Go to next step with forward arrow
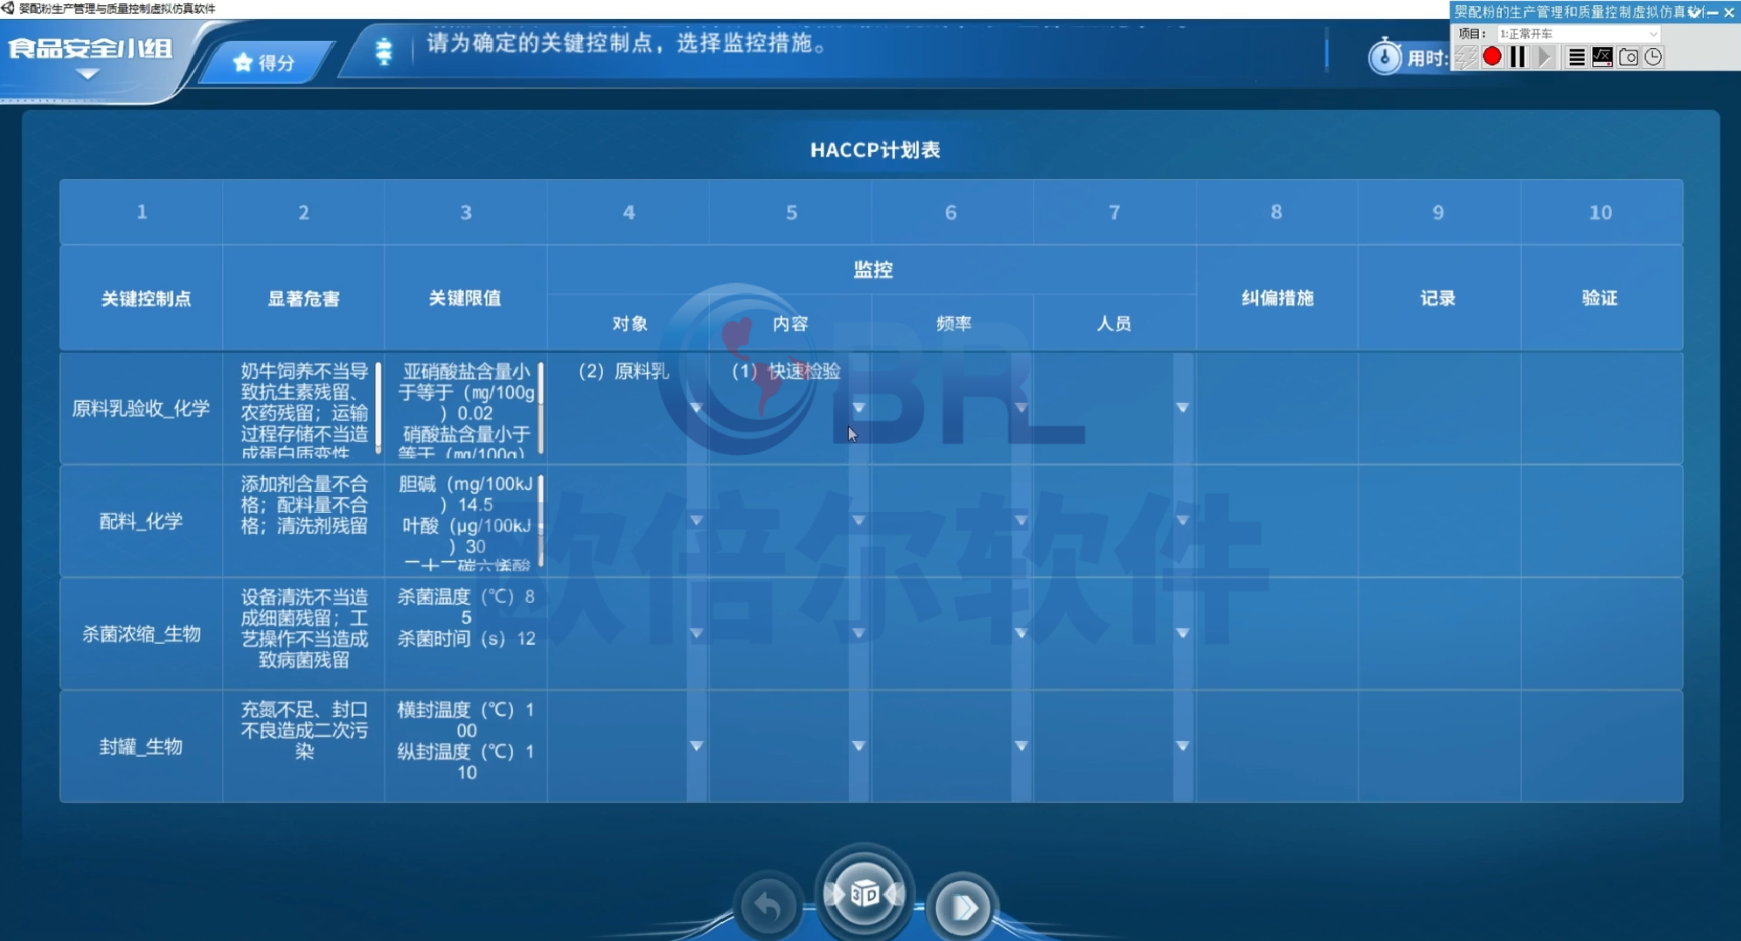This screenshot has width=1741, height=941. tap(962, 907)
